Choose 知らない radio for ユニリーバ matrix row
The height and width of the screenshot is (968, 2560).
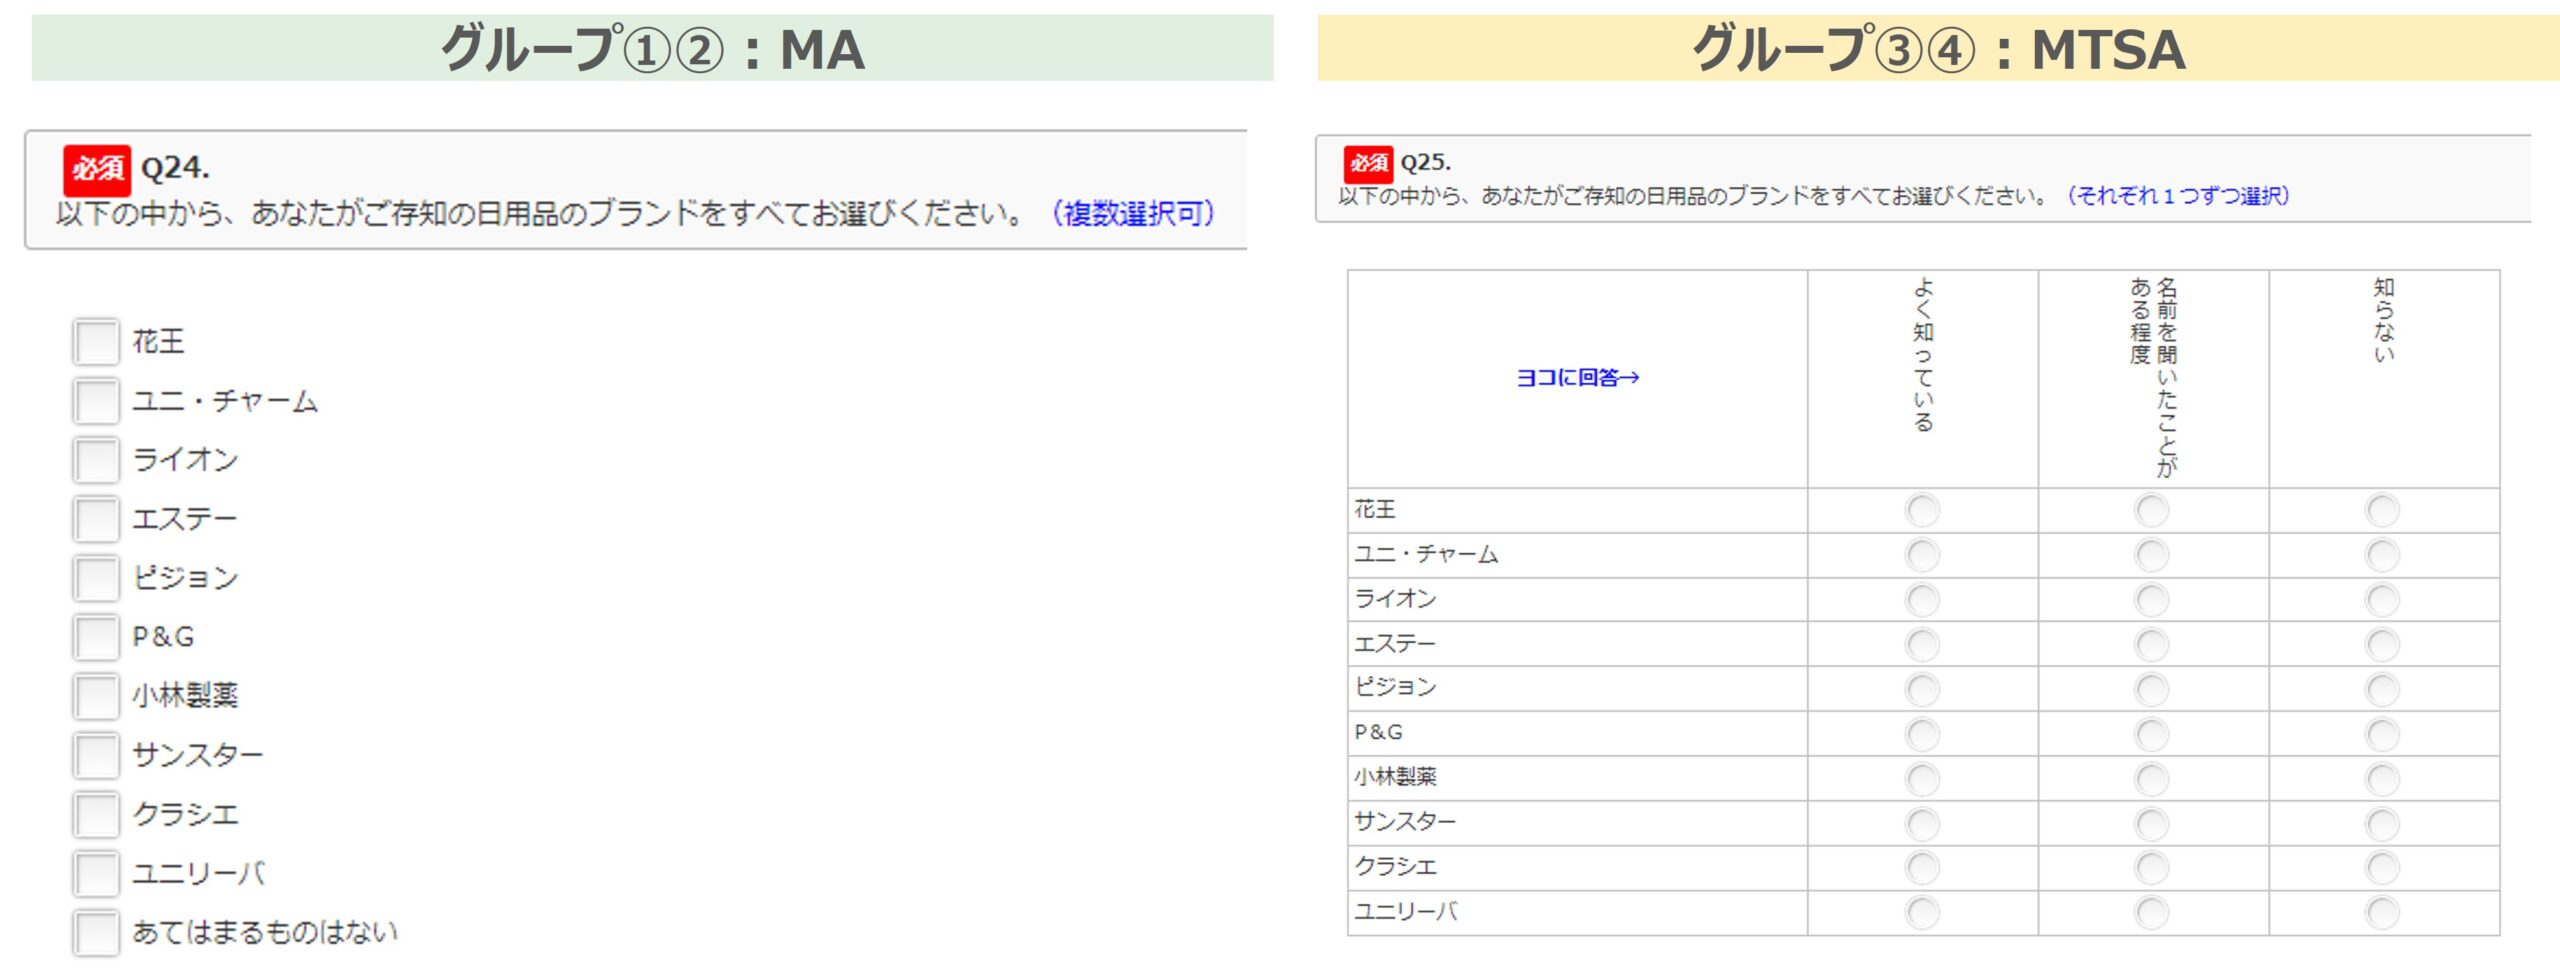(2382, 912)
